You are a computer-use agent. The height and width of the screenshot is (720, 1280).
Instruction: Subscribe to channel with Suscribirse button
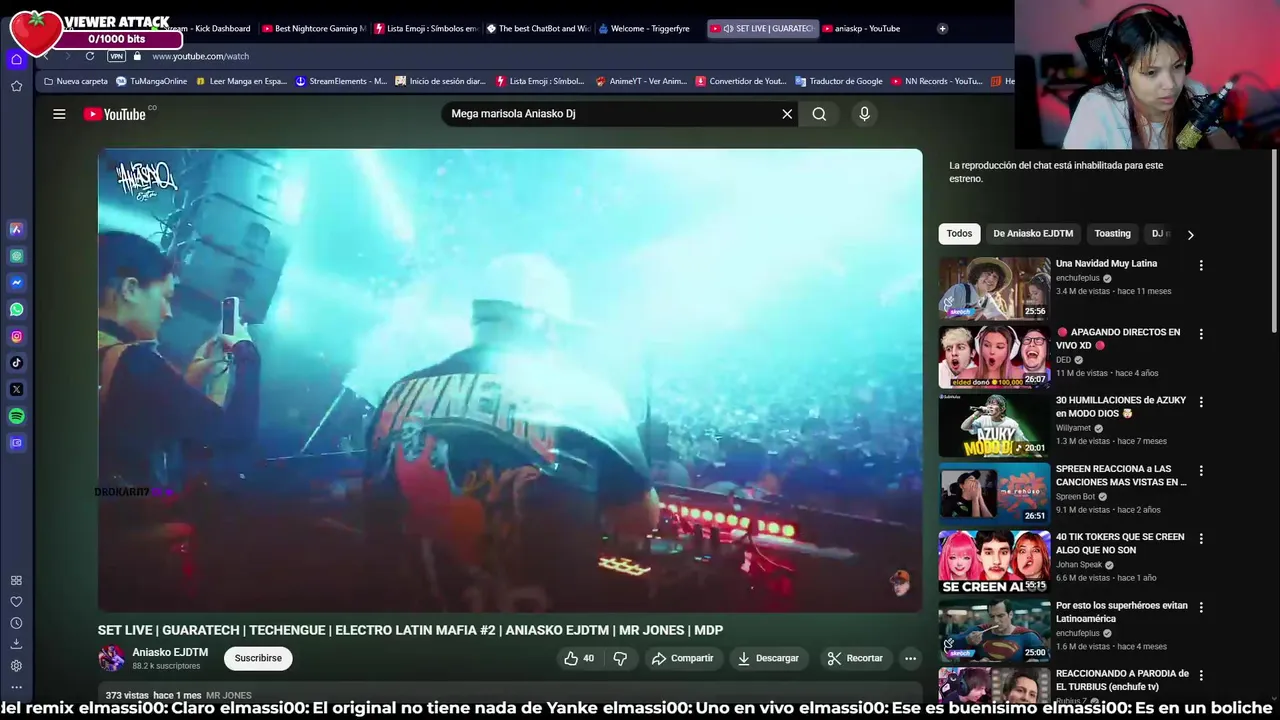click(258, 658)
